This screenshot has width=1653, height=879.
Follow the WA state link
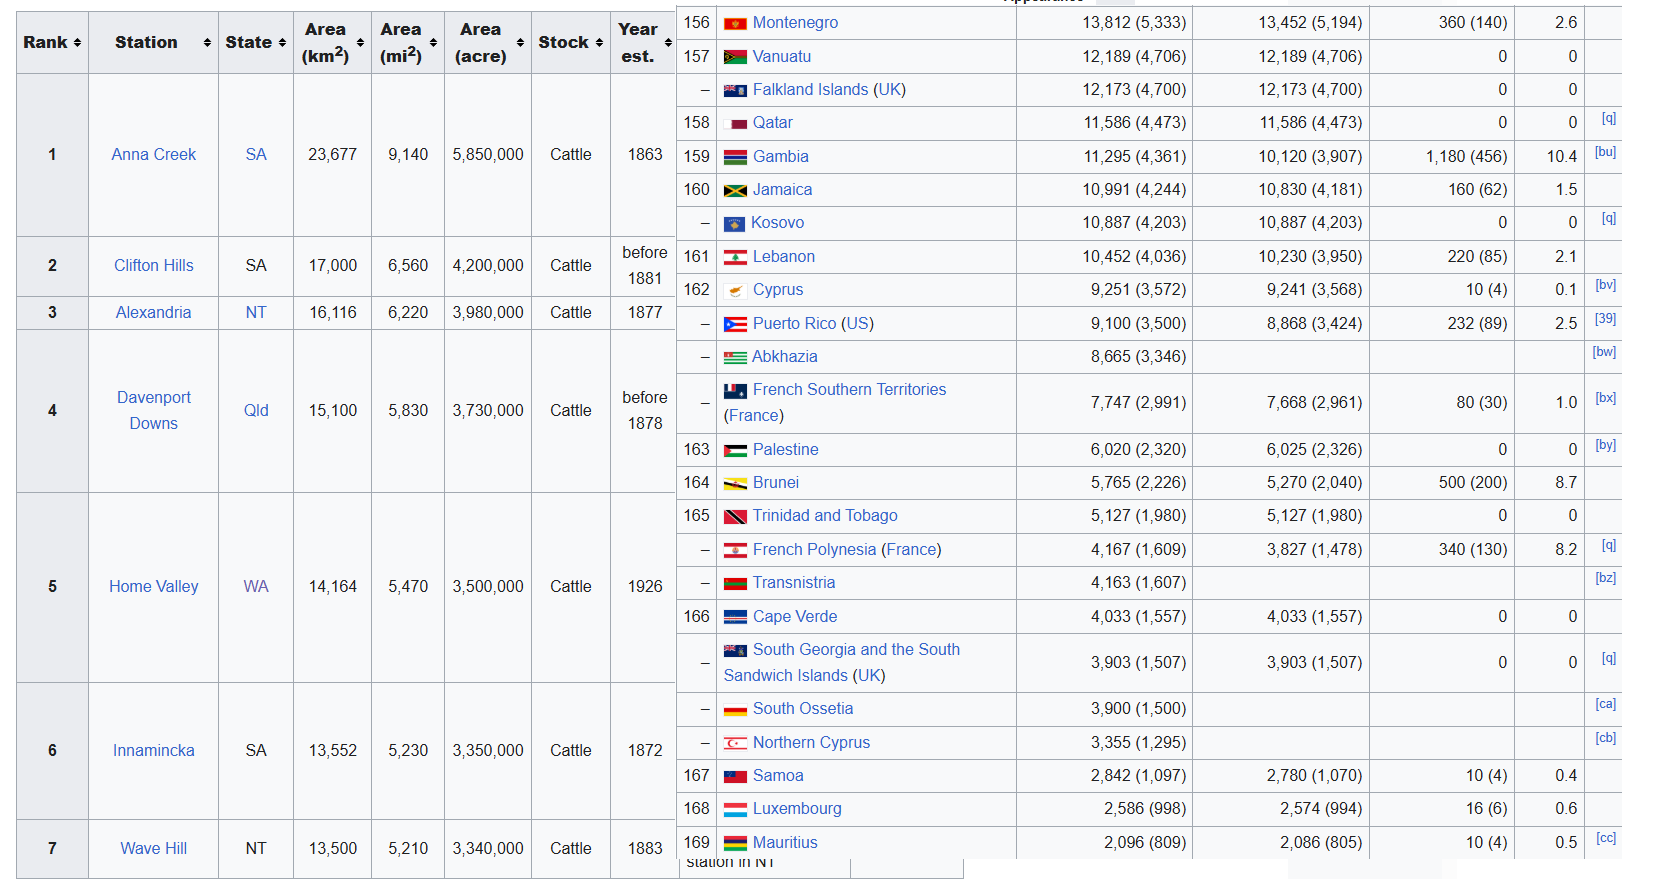[256, 586]
